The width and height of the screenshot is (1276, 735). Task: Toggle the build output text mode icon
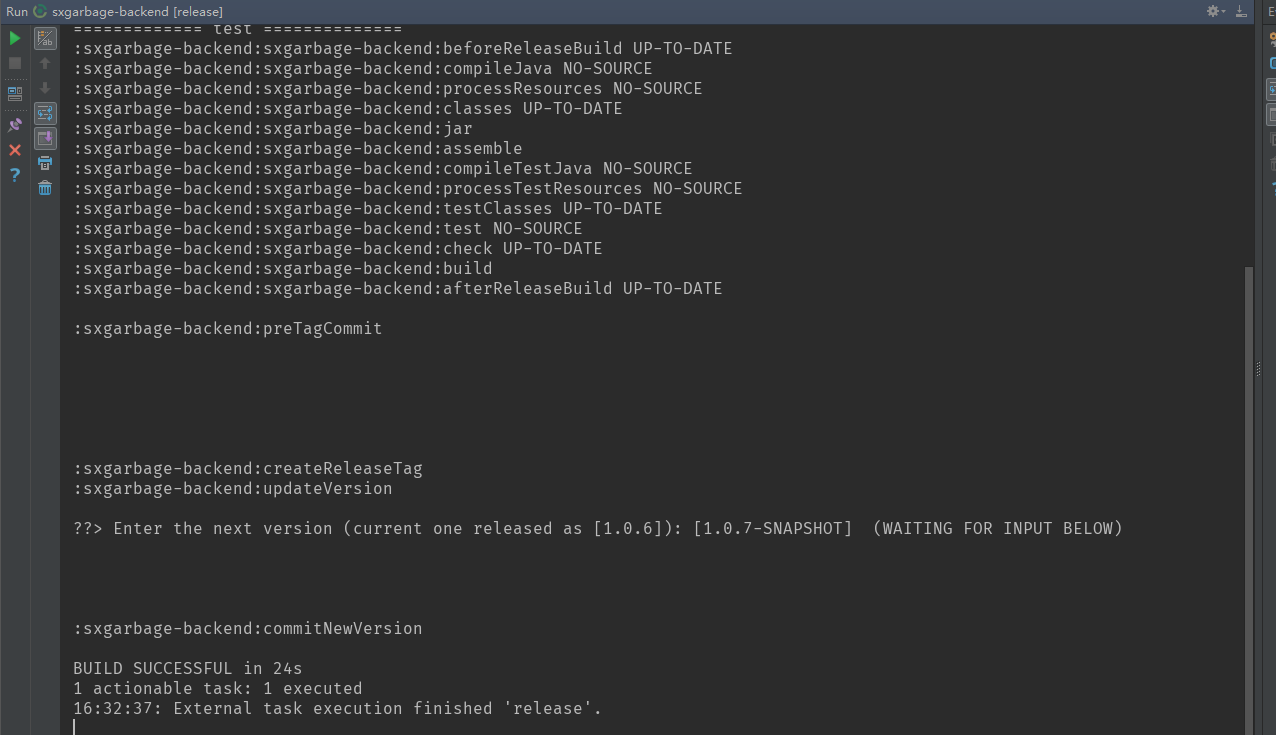[45, 38]
